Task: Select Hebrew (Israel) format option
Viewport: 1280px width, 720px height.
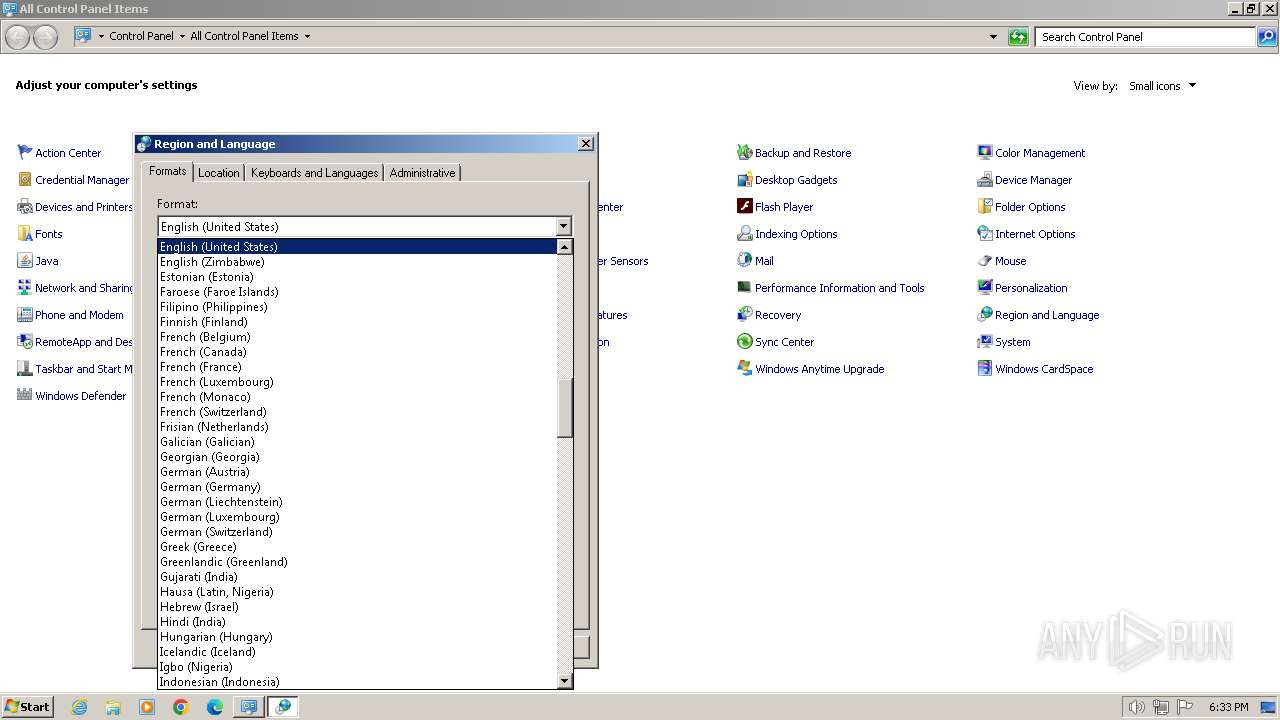Action: 358,607
